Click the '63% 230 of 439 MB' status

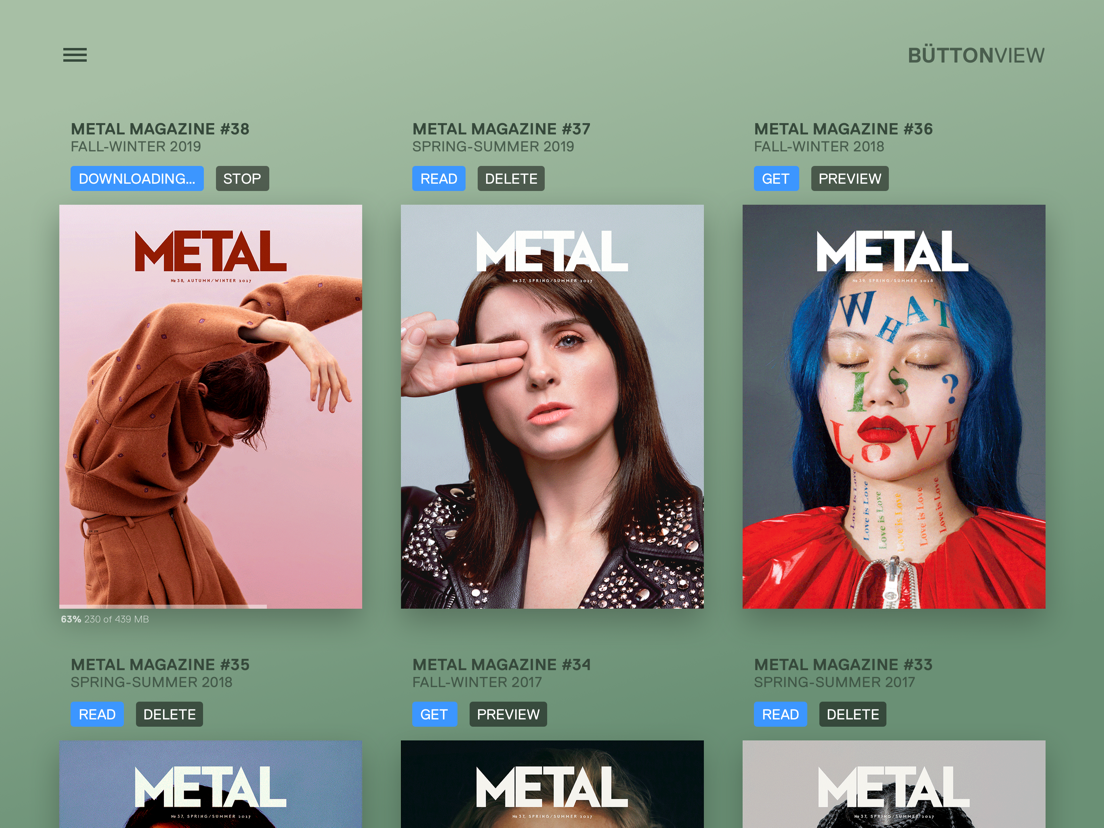pos(105,620)
